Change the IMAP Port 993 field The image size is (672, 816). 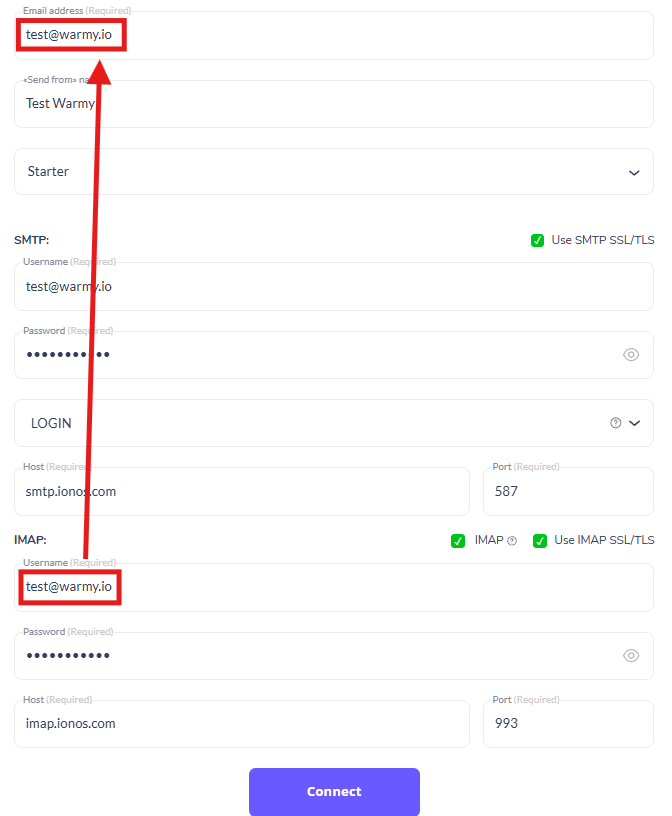click(x=568, y=724)
